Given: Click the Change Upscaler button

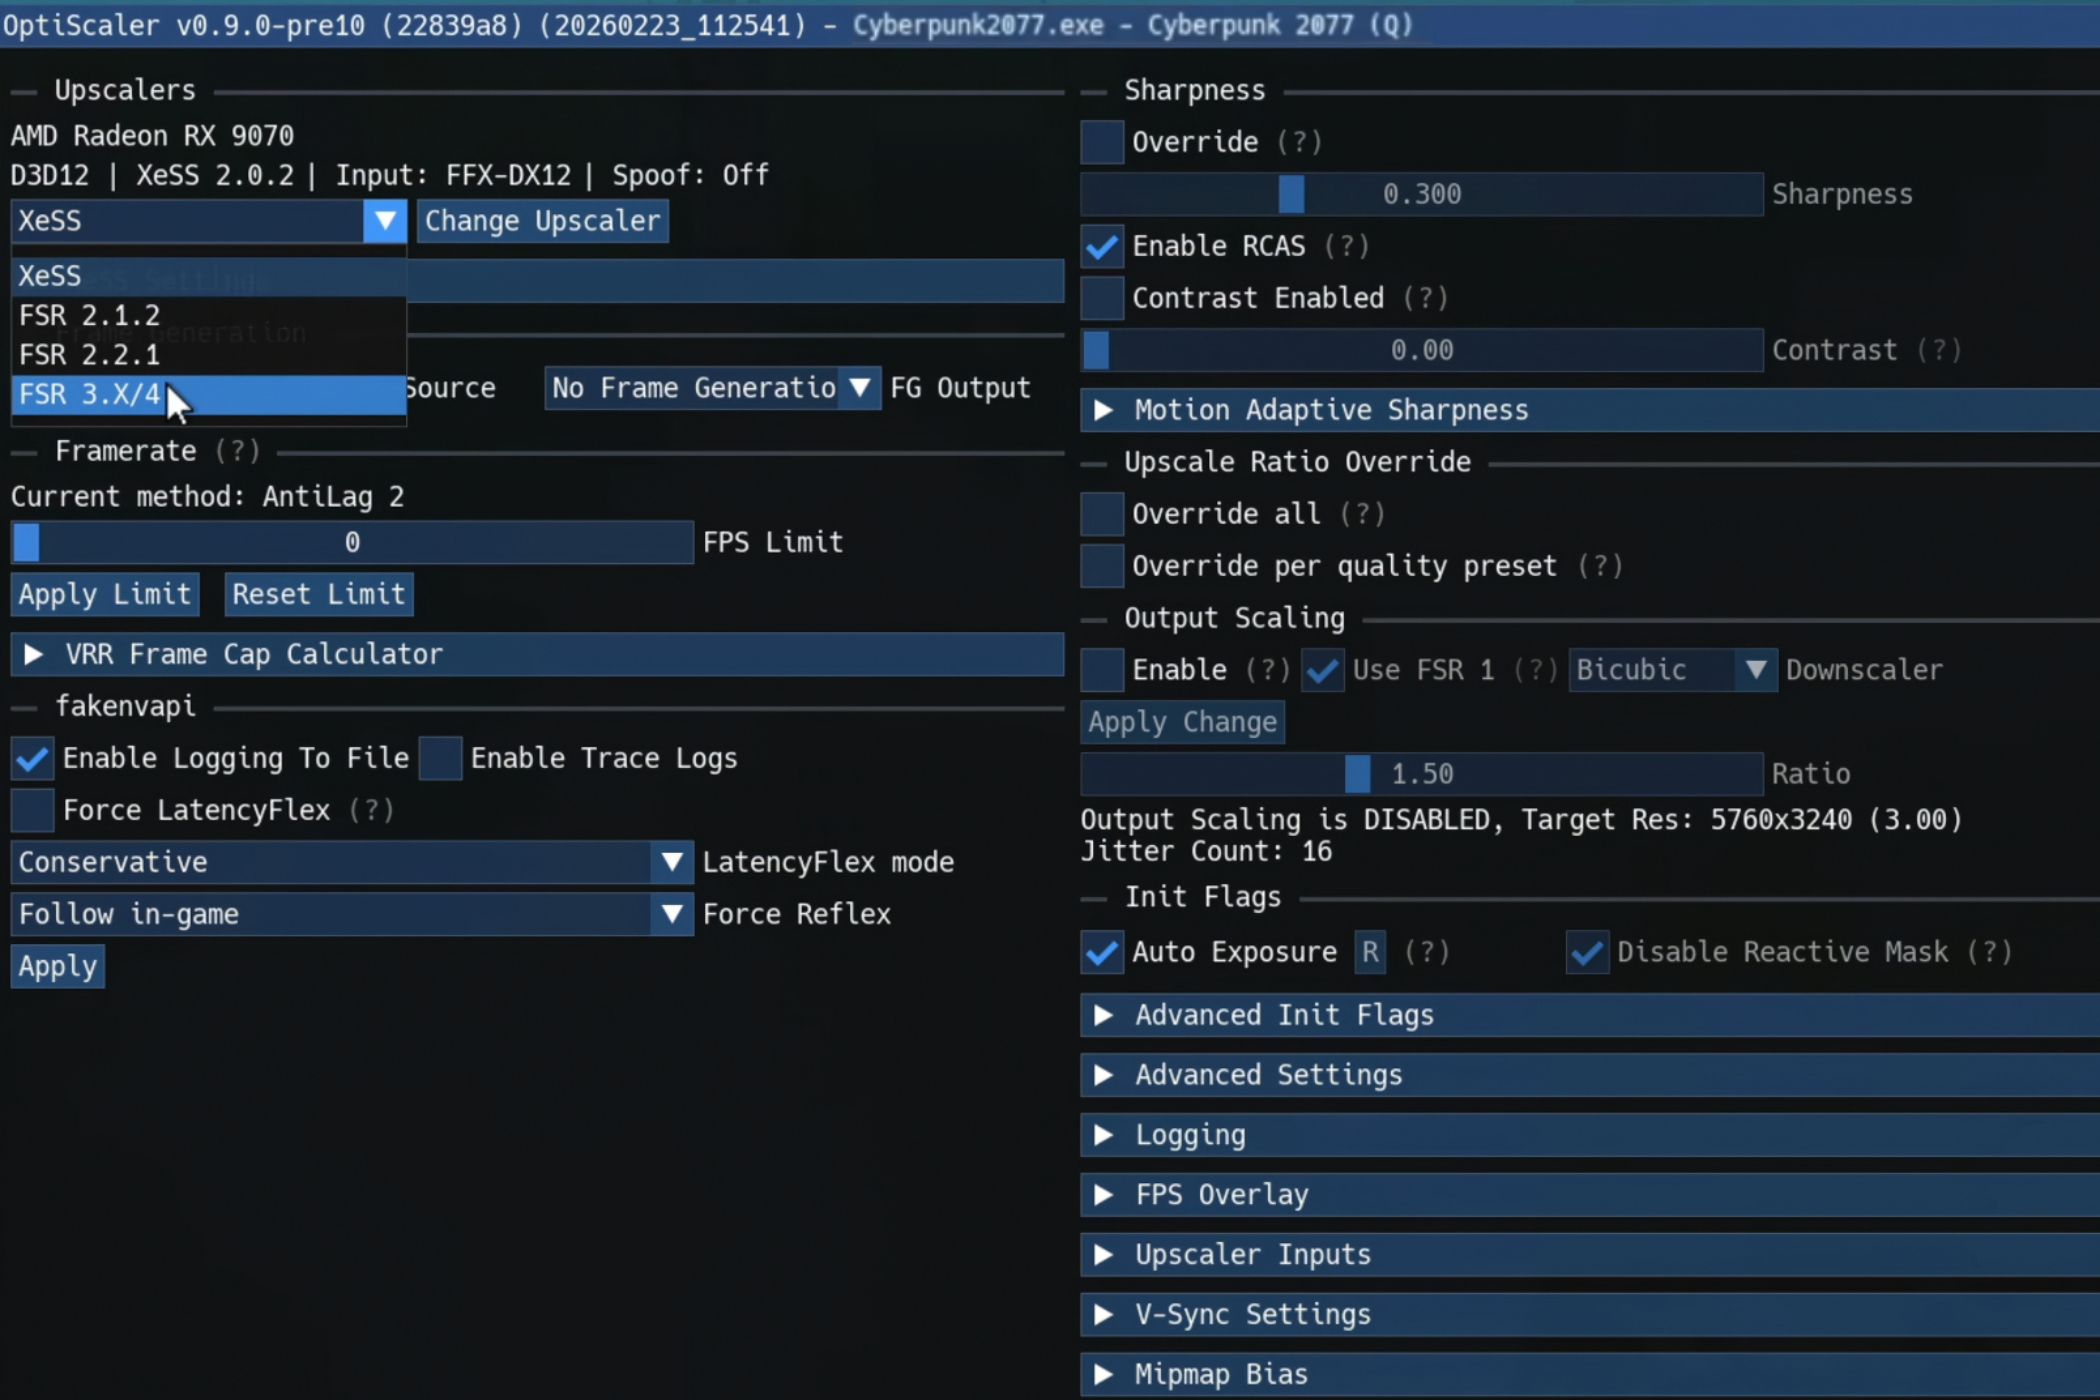Looking at the screenshot, I should (x=542, y=221).
